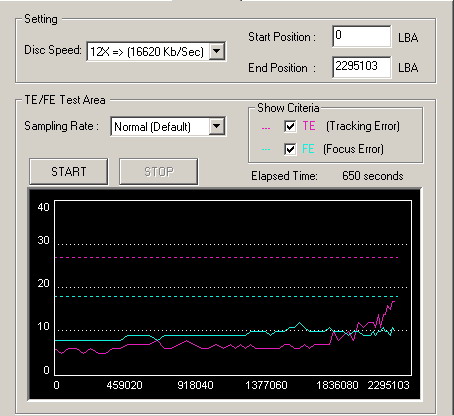Click the magenta TE dashed legend marker

(266, 128)
